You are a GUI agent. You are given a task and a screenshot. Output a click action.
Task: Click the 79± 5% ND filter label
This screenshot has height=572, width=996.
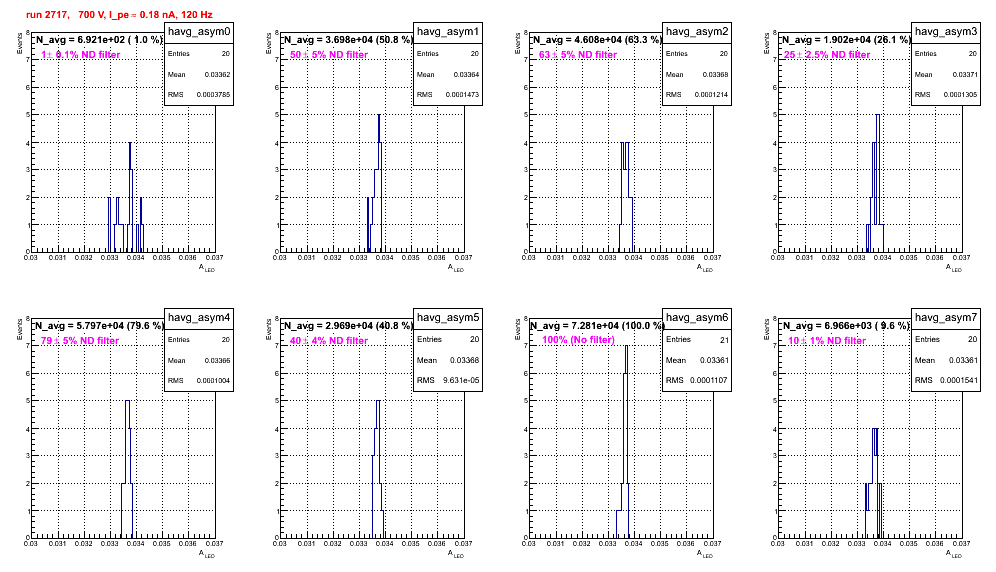[80, 341]
